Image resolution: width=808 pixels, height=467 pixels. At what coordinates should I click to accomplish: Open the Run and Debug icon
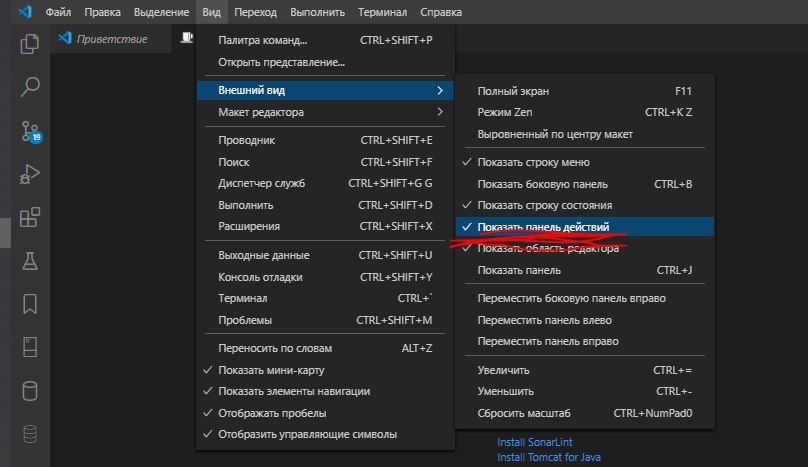click(x=30, y=174)
